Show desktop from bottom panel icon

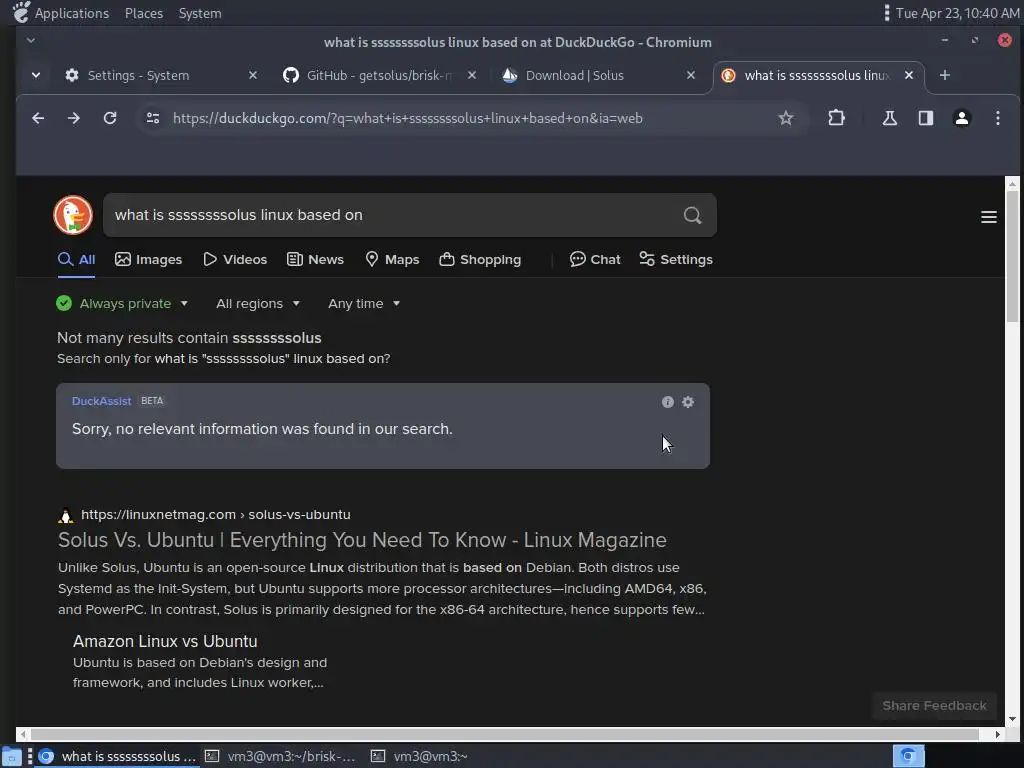(x=12, y=757)
